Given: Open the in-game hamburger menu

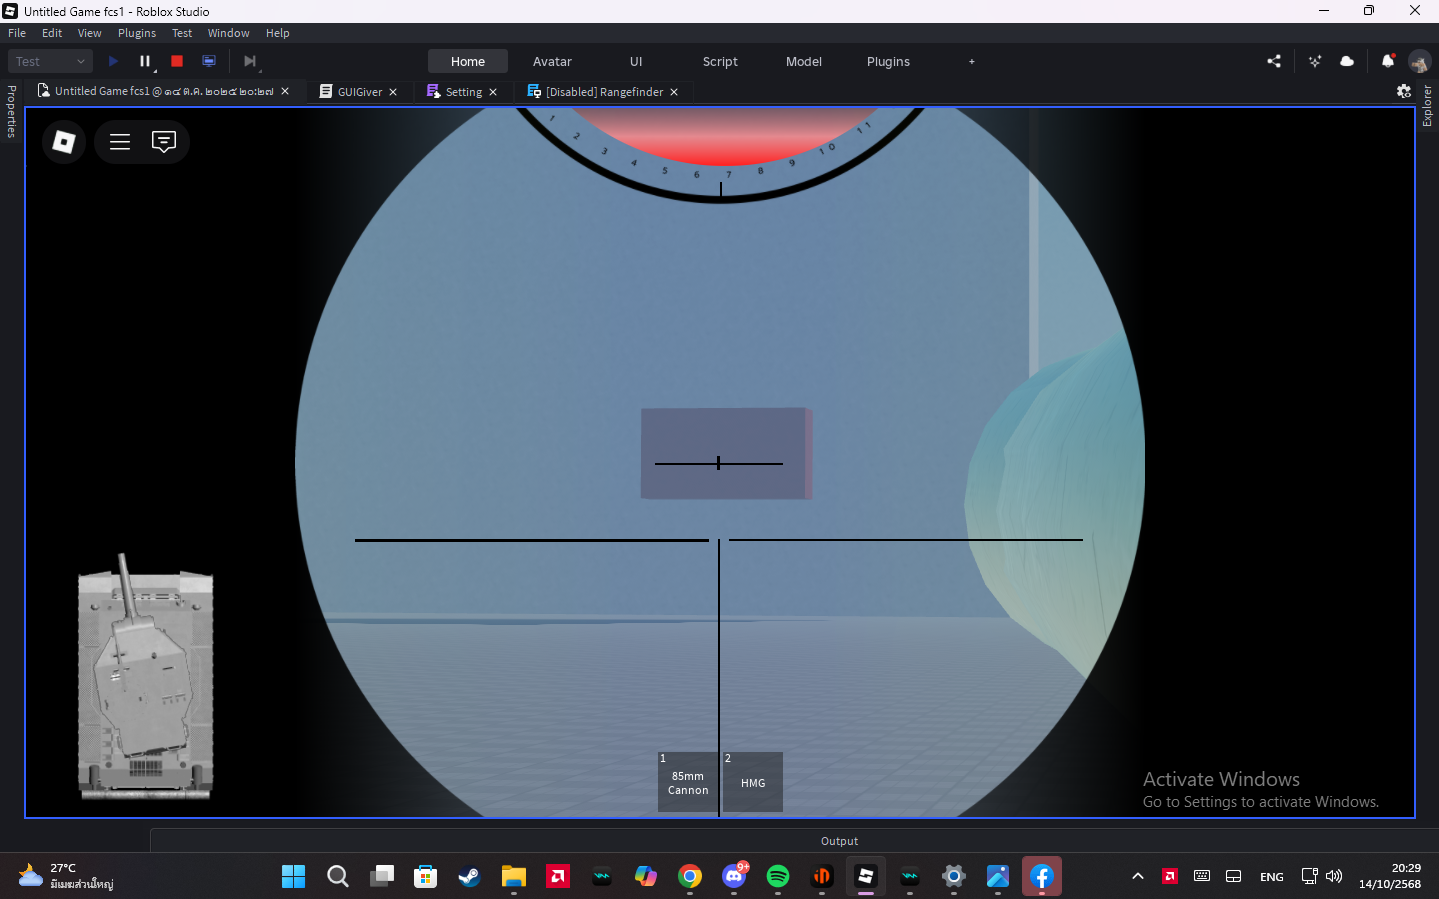Looking at the screenshot, I should pyautogui.click(x=120, y=142).
